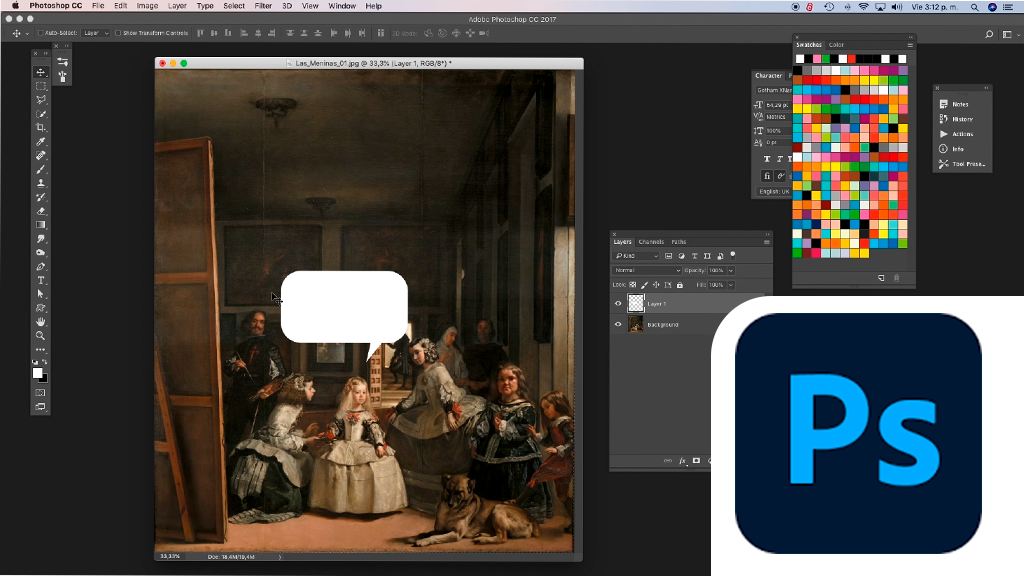Click the add layer style fx icon

point(683,461)
